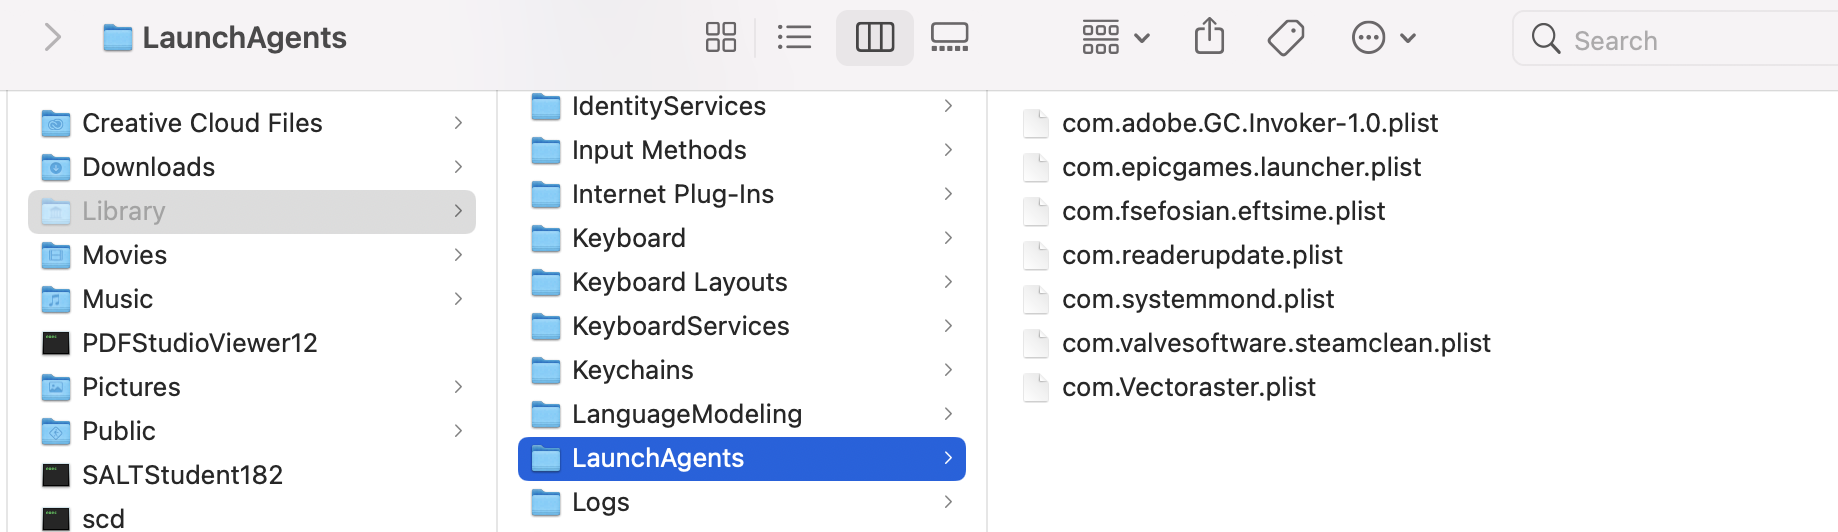Select com.epicgames.launcher.plist file
The image size is (1838, 532).
click(x=1240, y=167)
